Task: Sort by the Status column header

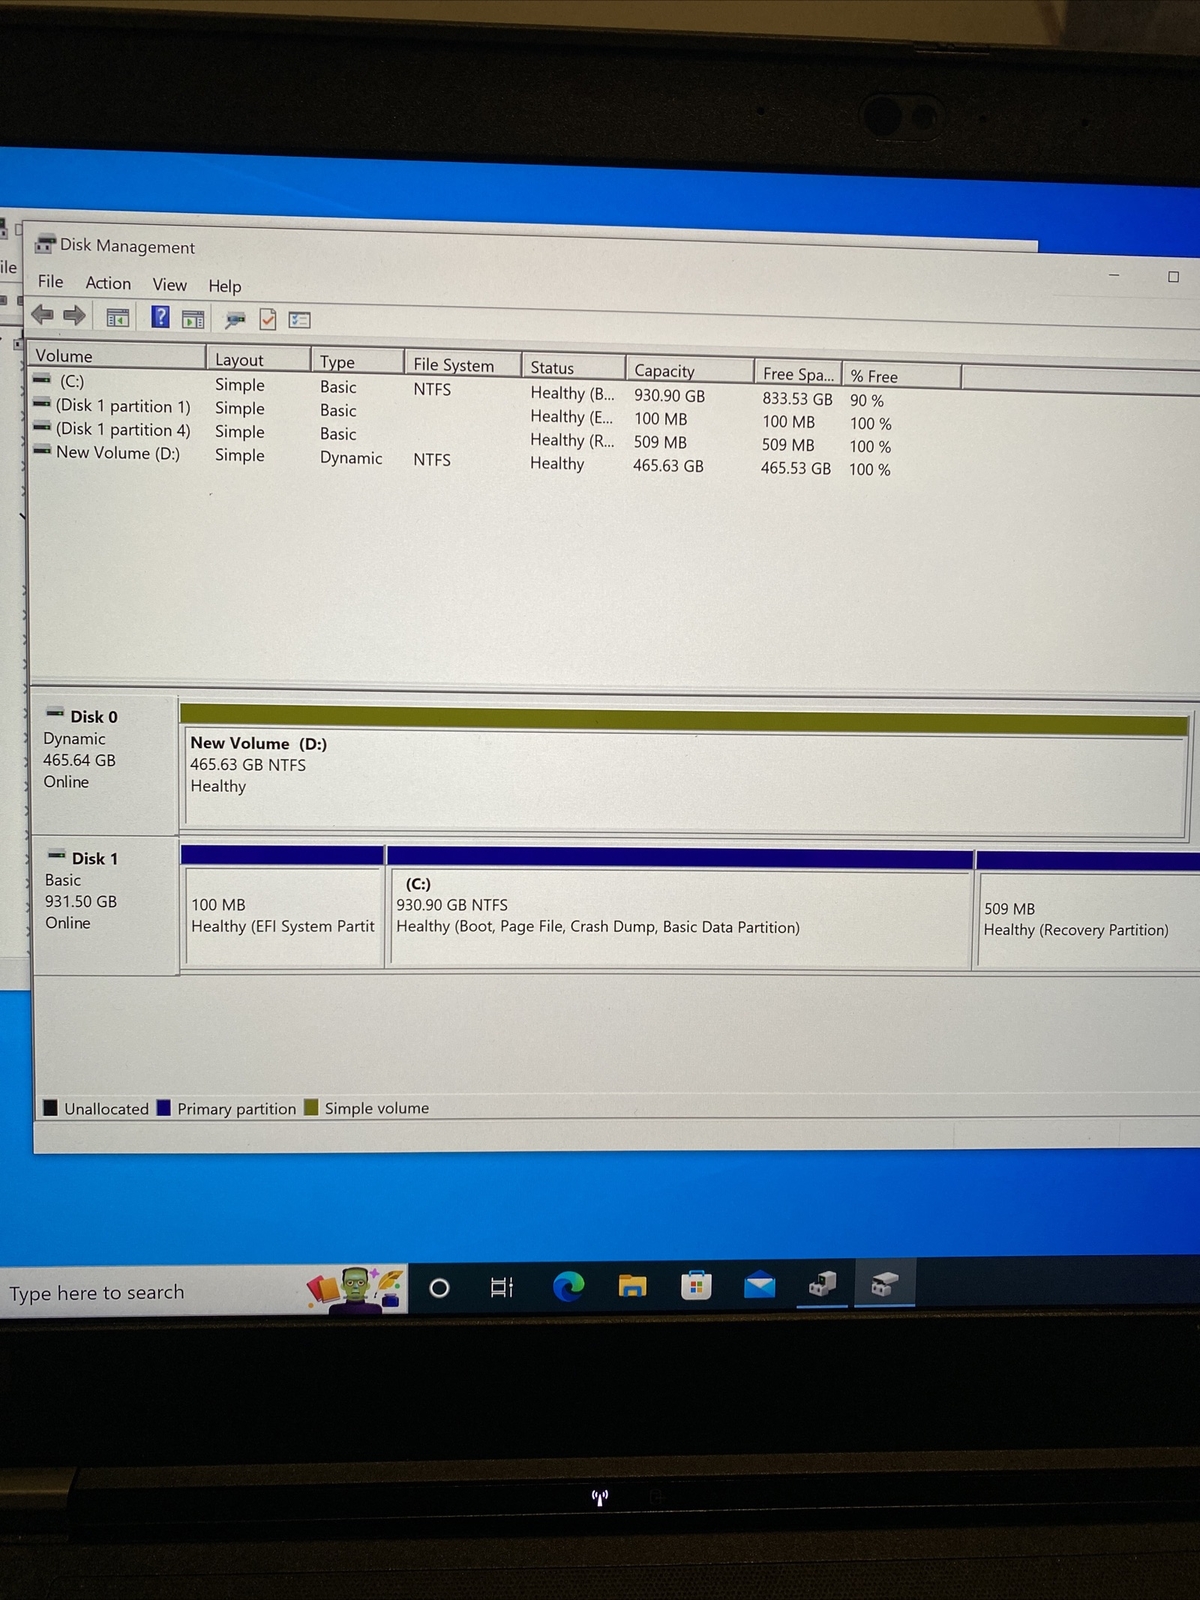Action: [574, 368]
